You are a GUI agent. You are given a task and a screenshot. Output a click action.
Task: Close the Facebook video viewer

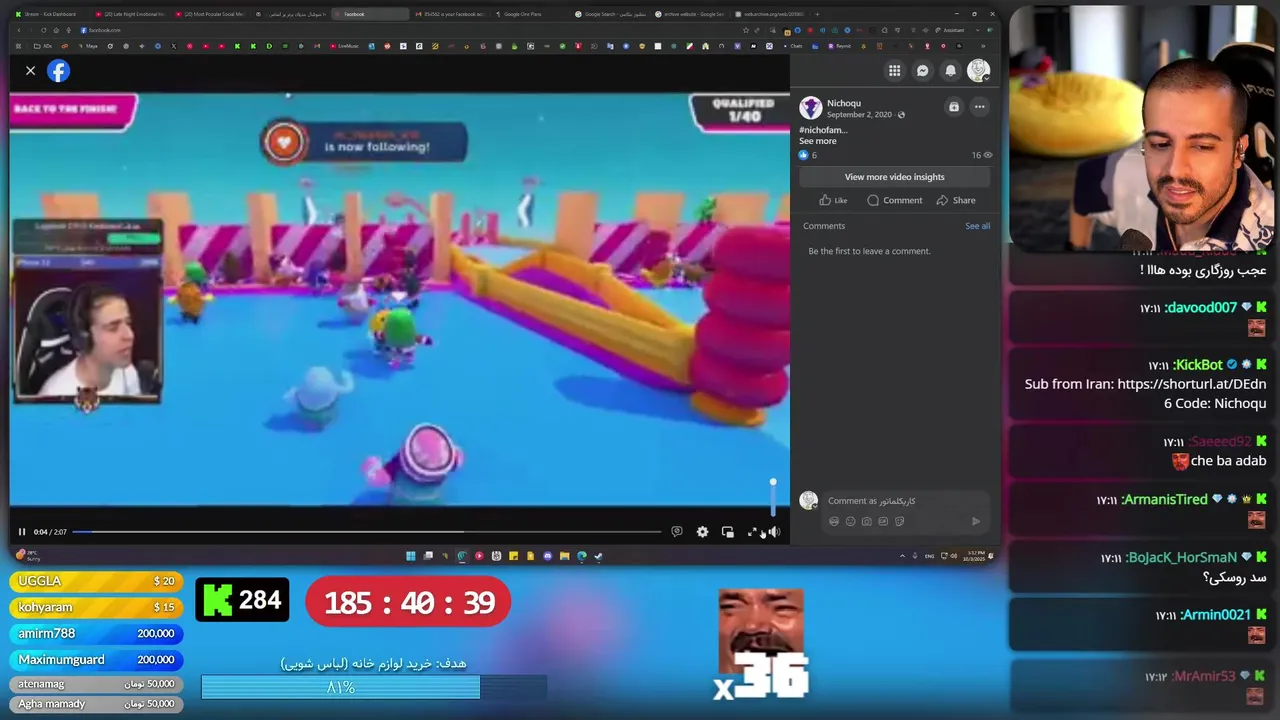(x=30, y=70)
